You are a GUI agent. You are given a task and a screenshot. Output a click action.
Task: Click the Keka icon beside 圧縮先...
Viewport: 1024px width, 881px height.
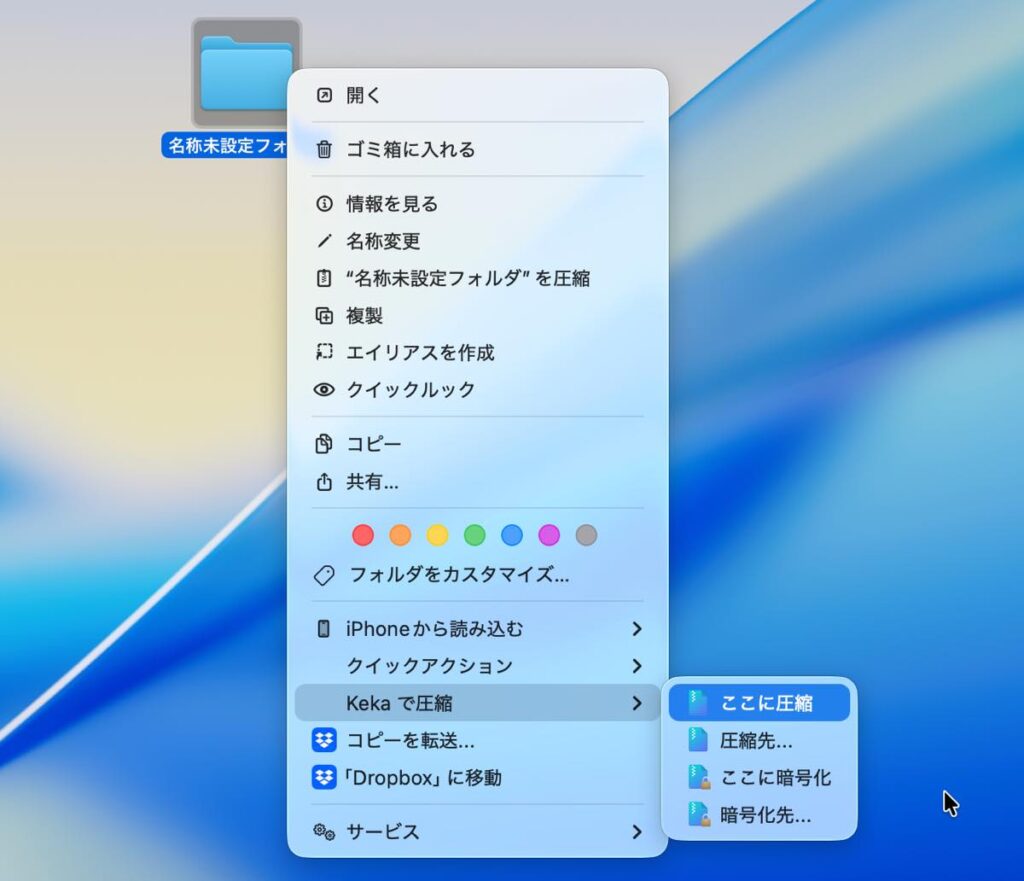tap(698, 741)
